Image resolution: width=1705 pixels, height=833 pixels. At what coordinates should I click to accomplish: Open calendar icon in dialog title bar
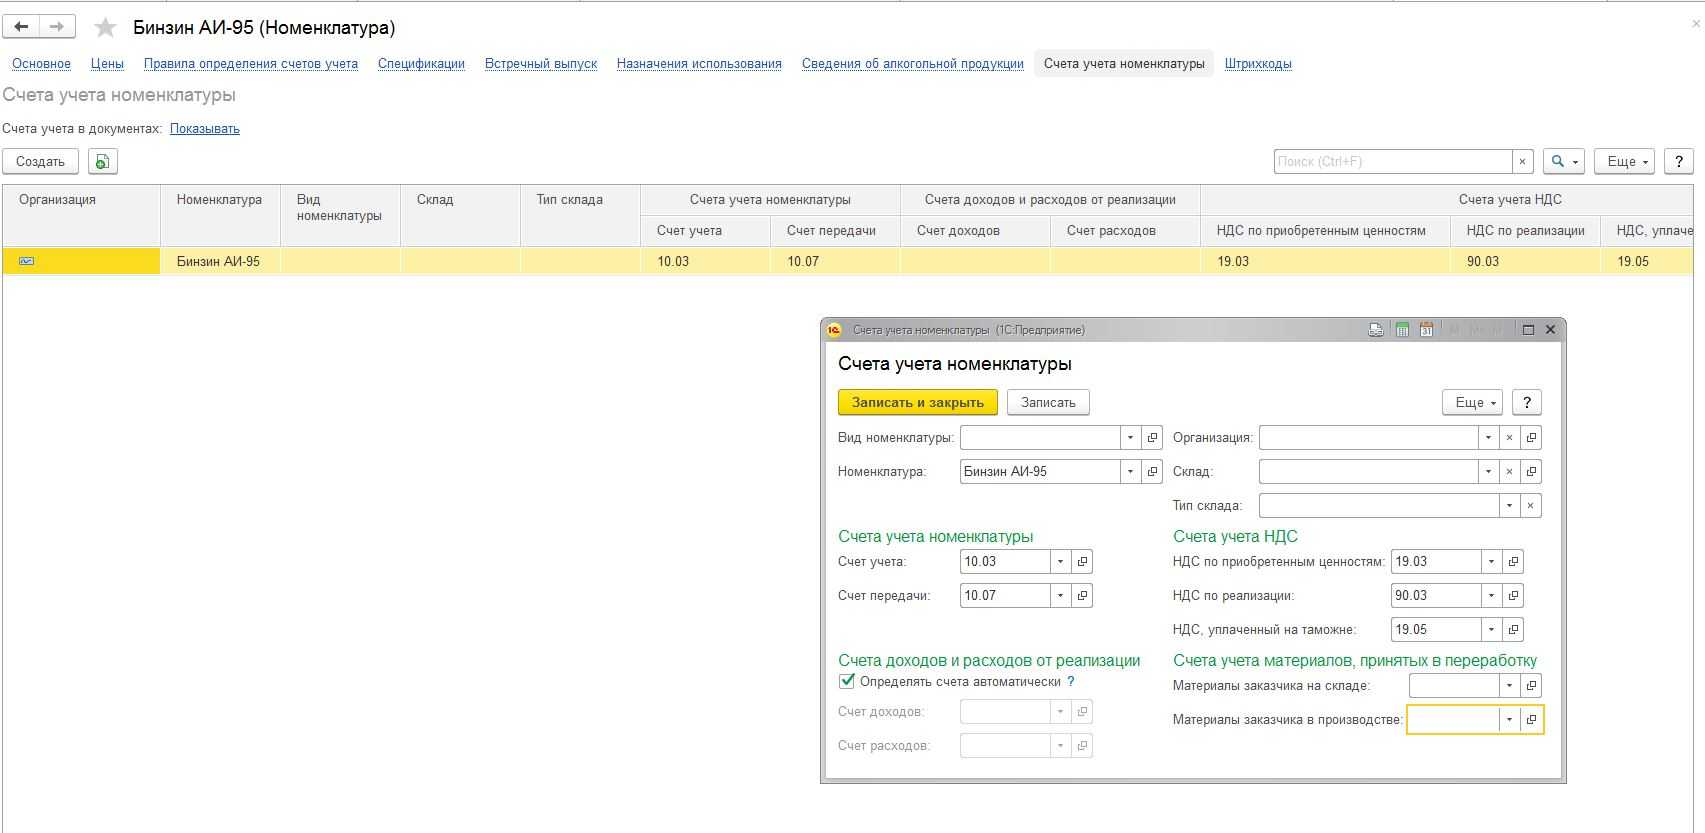1426,330
